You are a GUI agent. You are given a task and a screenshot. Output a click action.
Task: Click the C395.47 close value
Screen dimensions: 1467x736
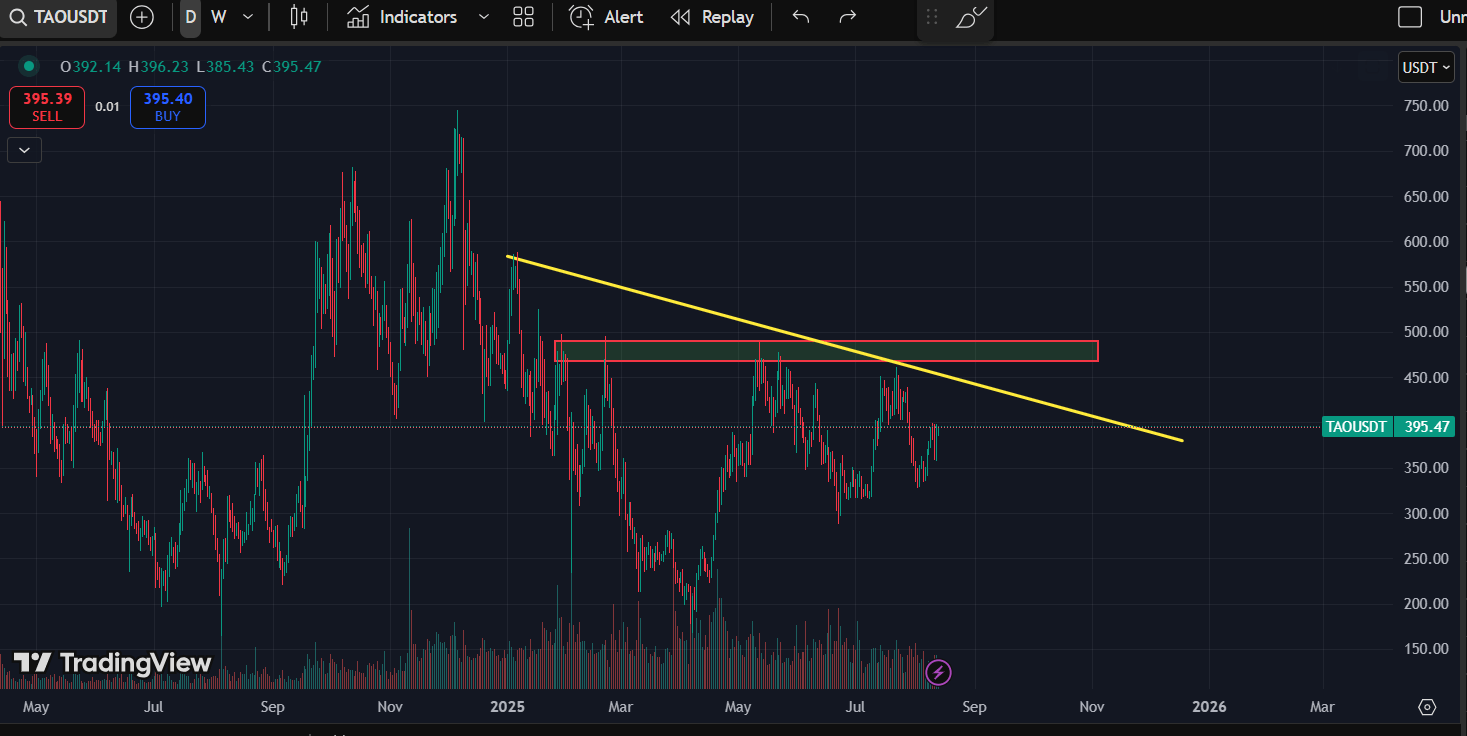click(x=291, y=67)
